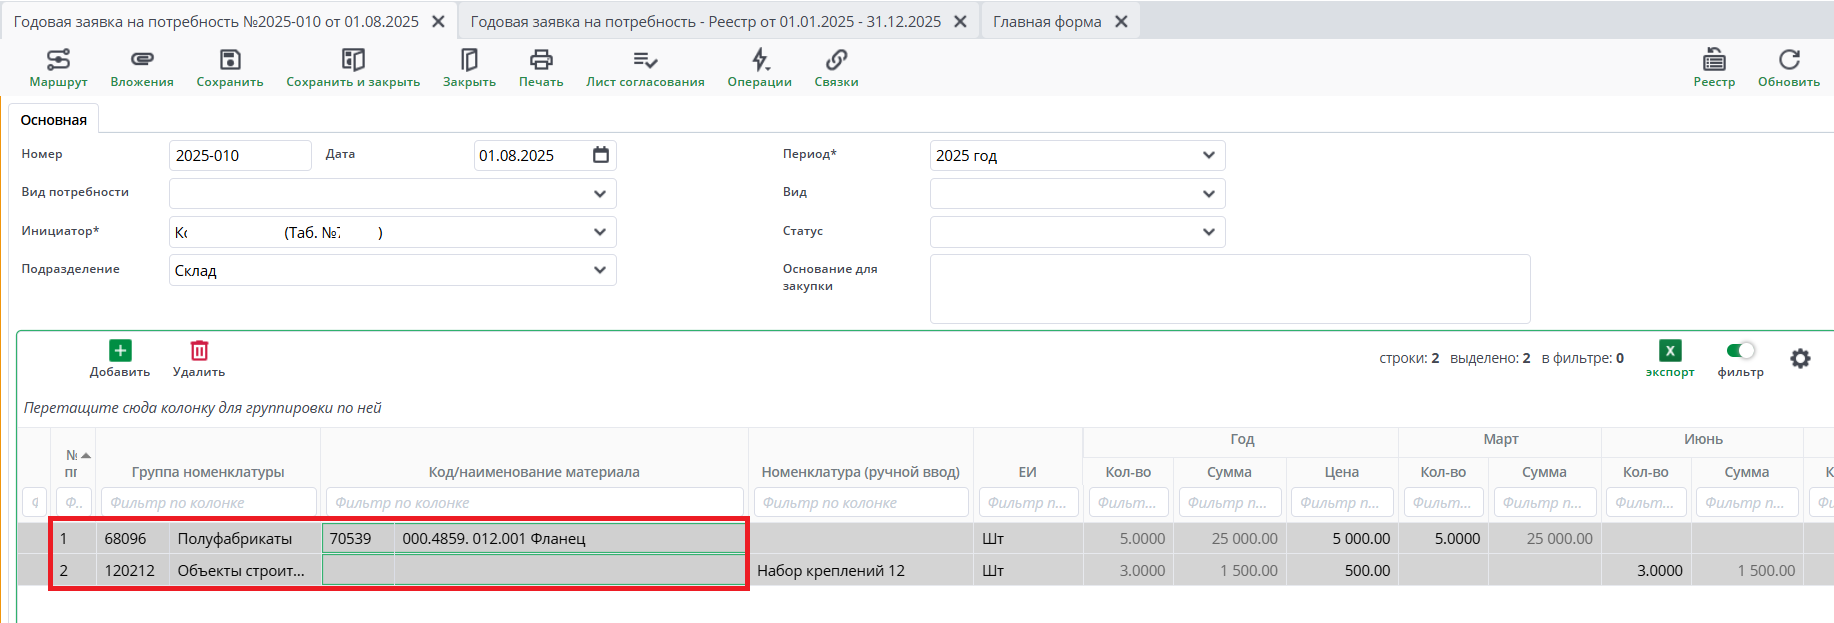Screen dimensions: 1834x623
Task: Click the Обновить refresh icon
Action: [x=1789, y=61]
